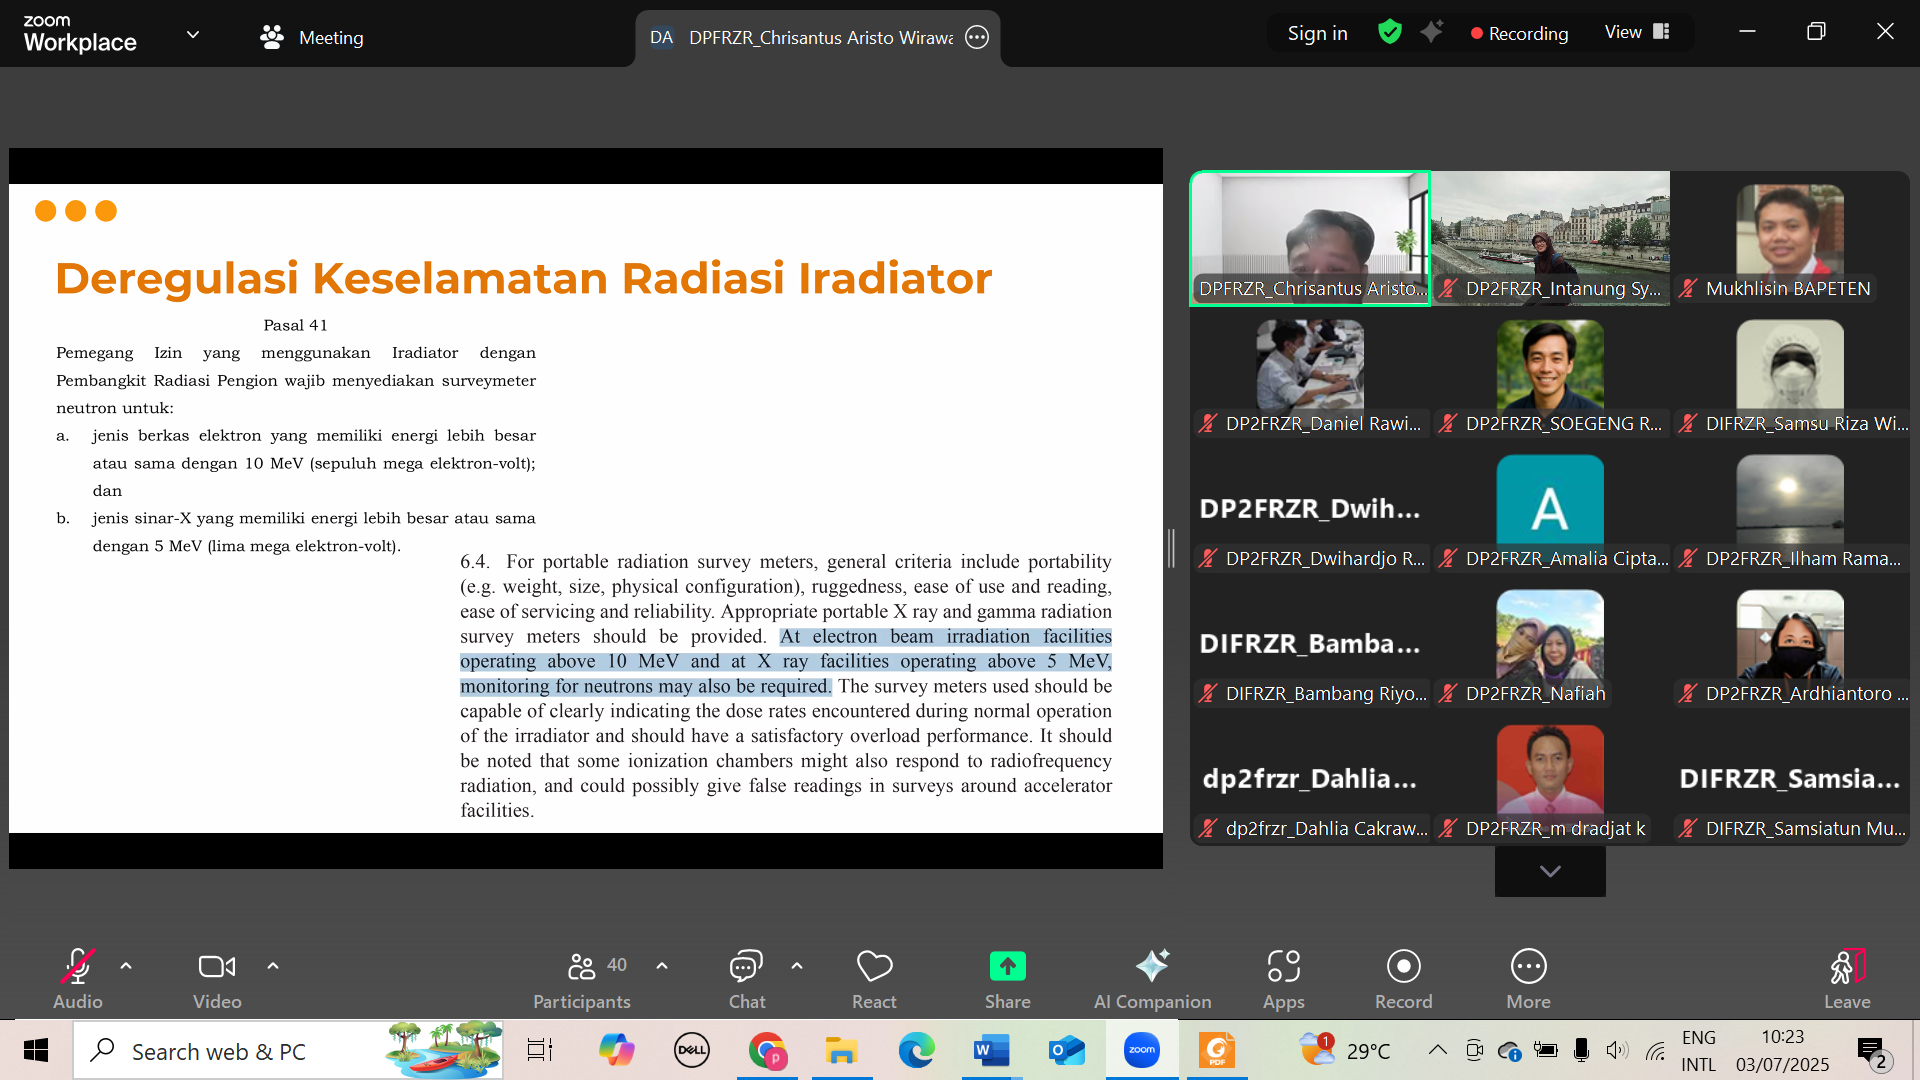Expand participants options arrow

[x=662, y=966]
